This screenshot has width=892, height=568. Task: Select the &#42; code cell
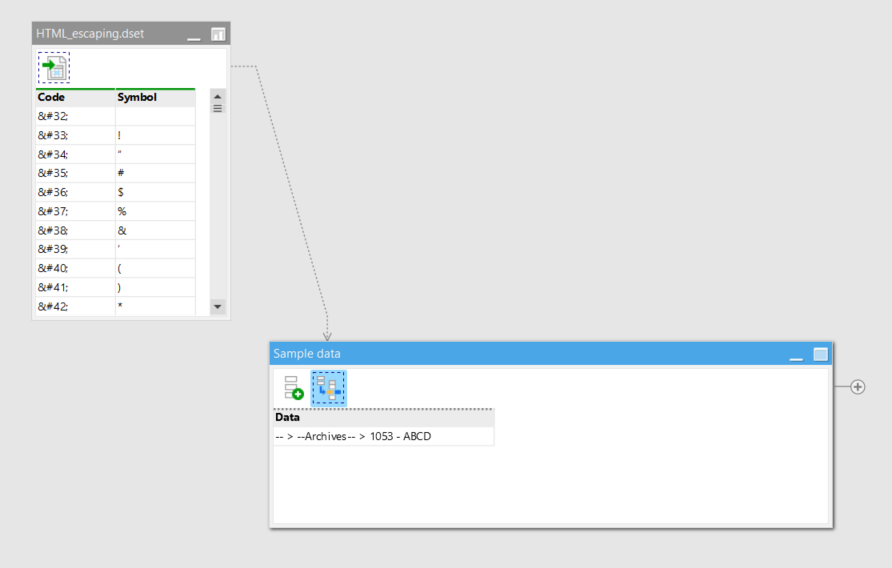(75, 306)
